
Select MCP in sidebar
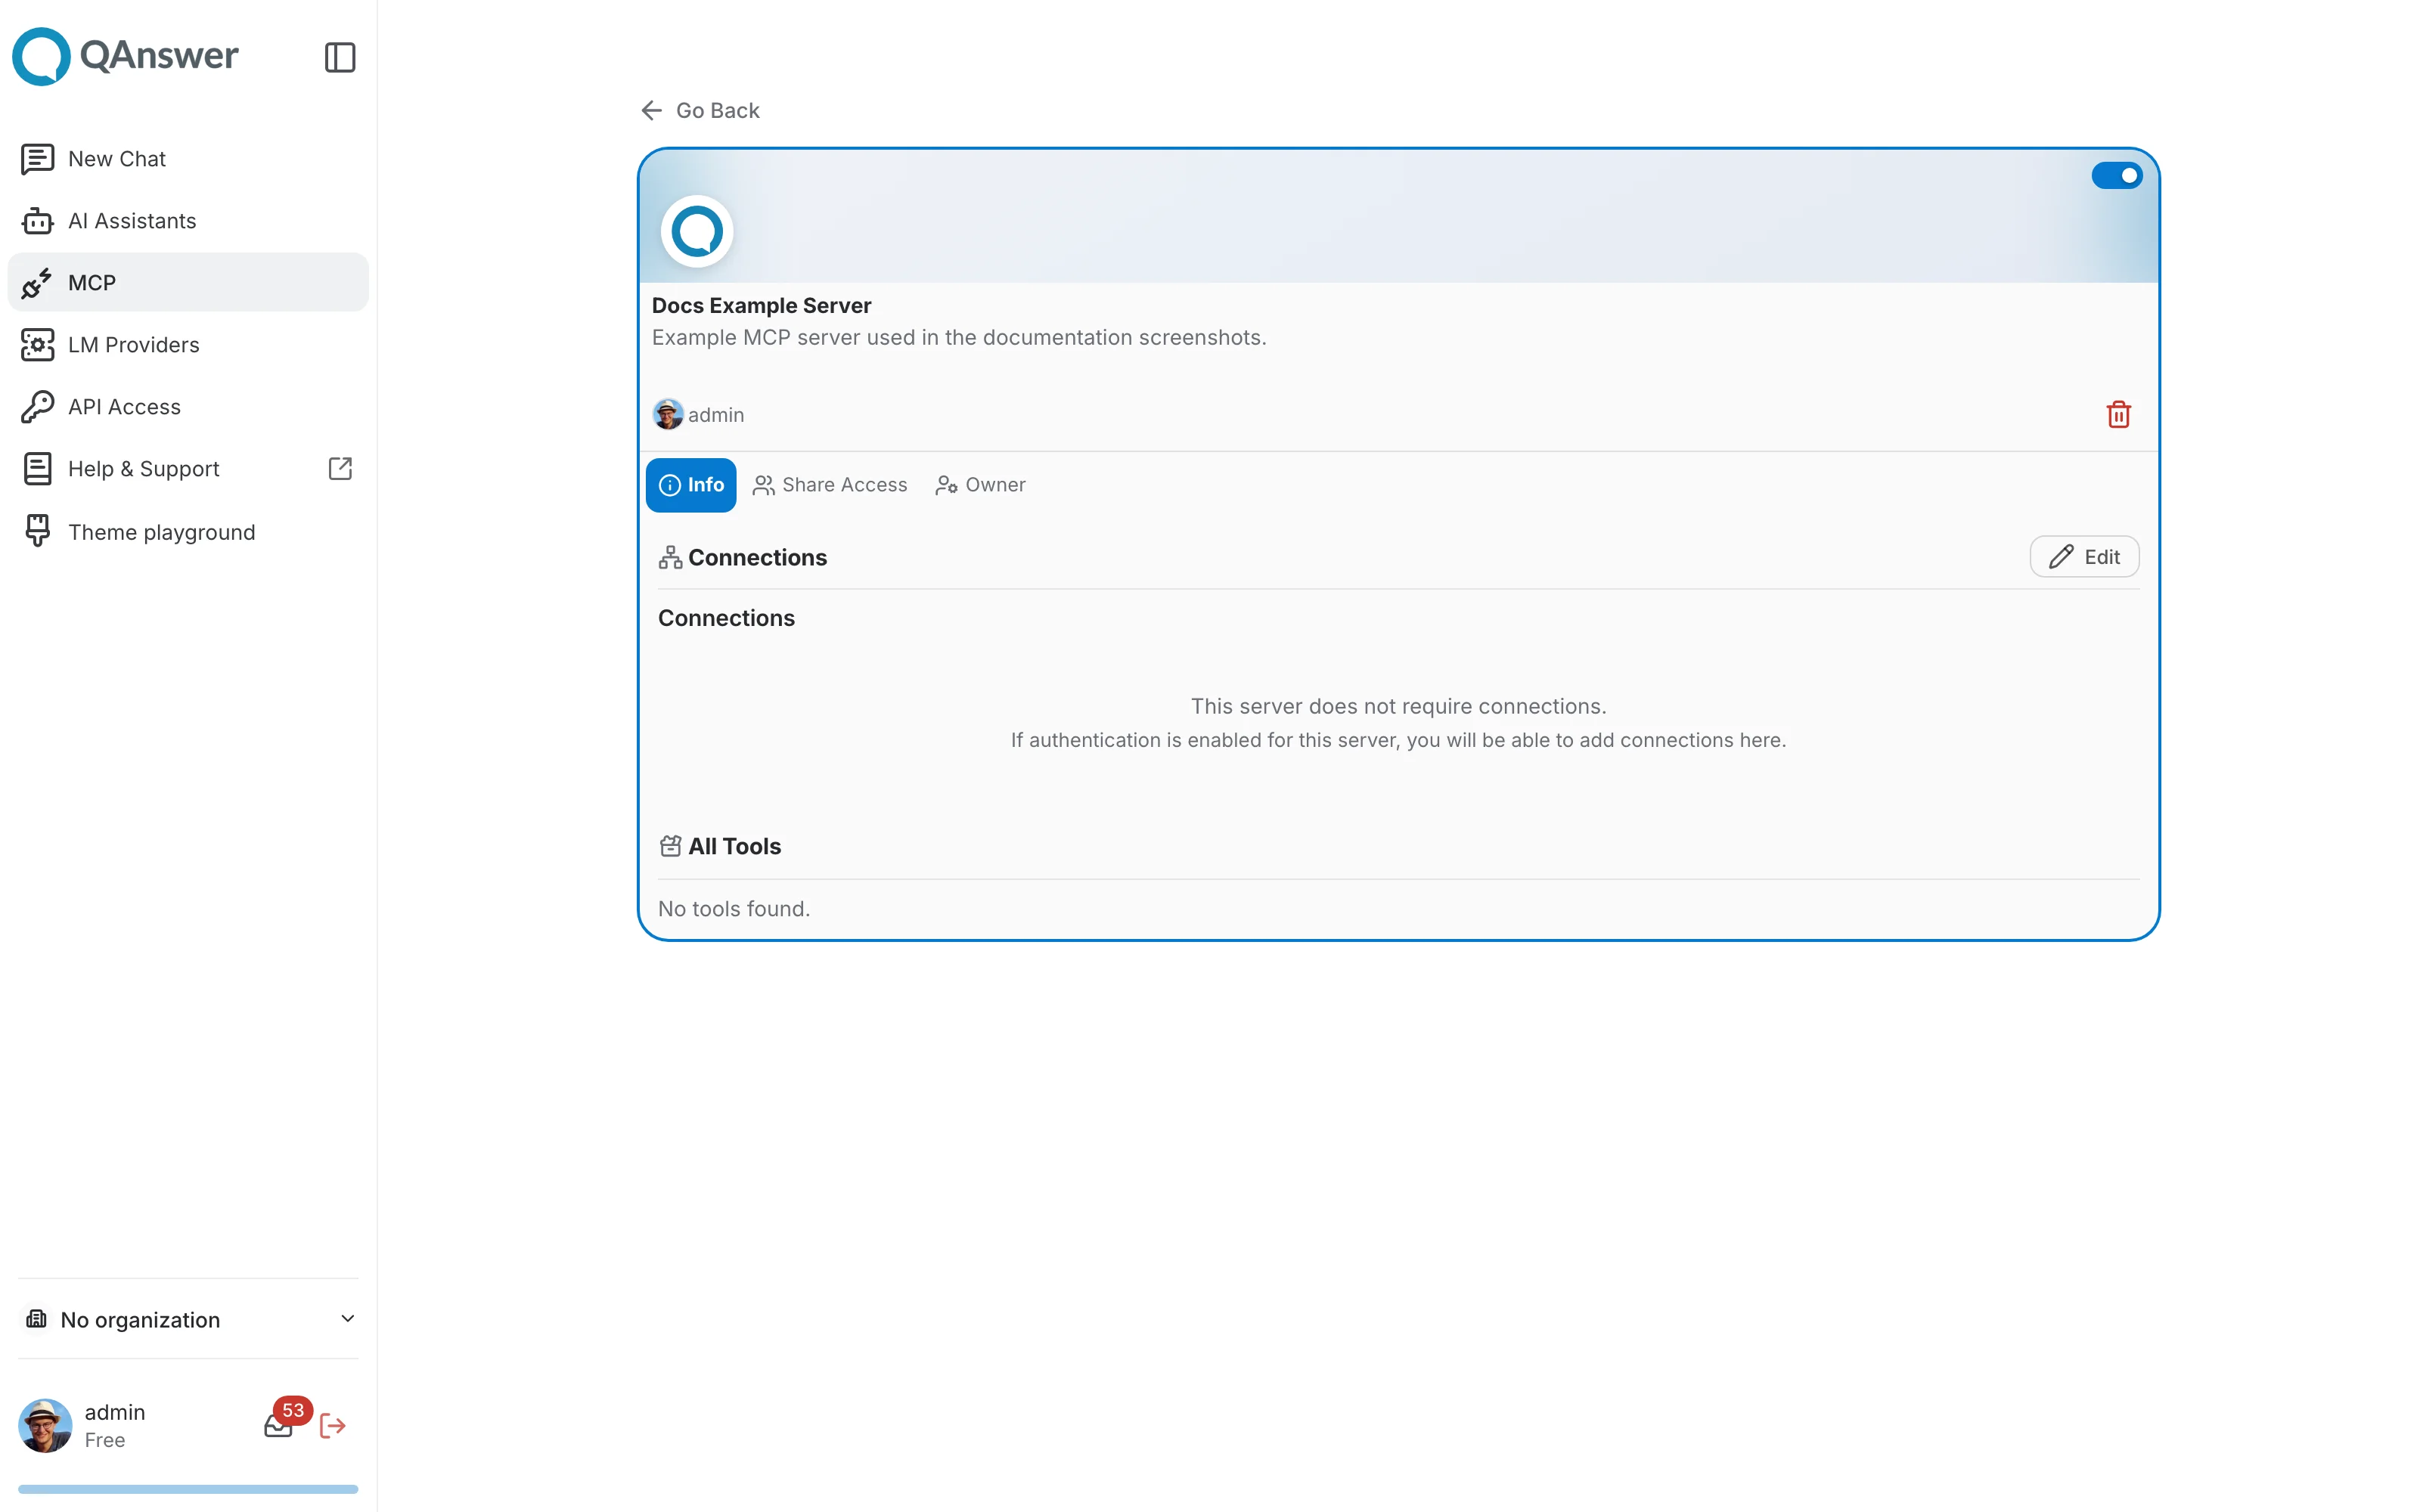(x=188, y=283)
